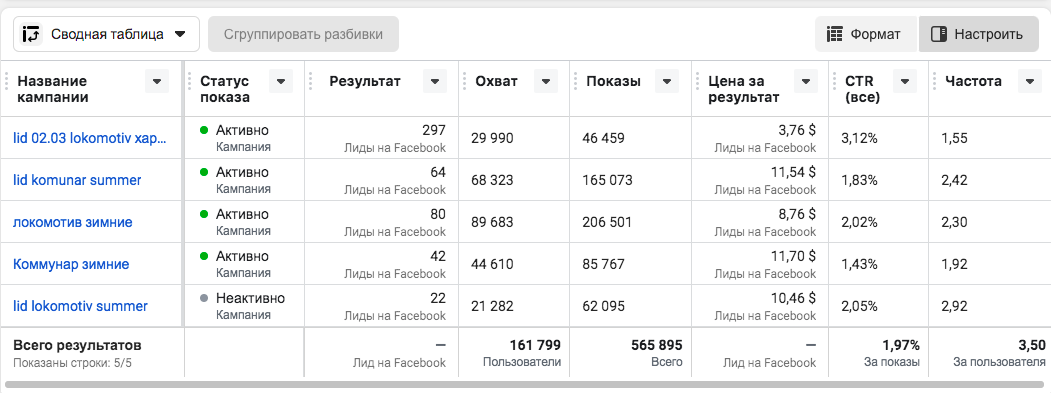Expand the Результат column options arrow
Image resolution: width=1051 pixels, height=393 pixels.
435,82
